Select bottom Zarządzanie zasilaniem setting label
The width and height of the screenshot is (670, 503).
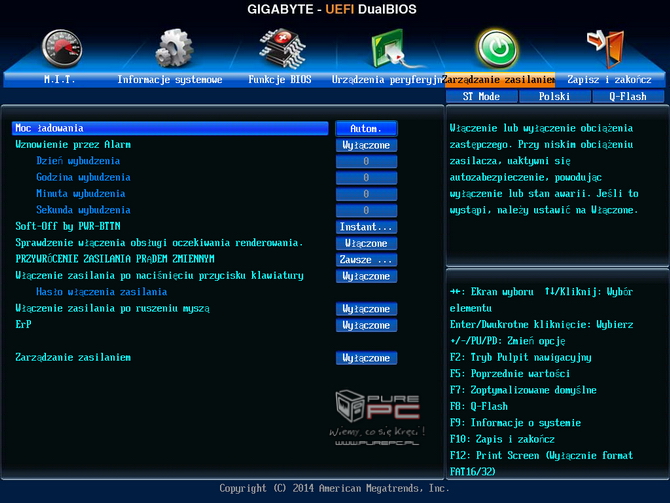(73, 357)
